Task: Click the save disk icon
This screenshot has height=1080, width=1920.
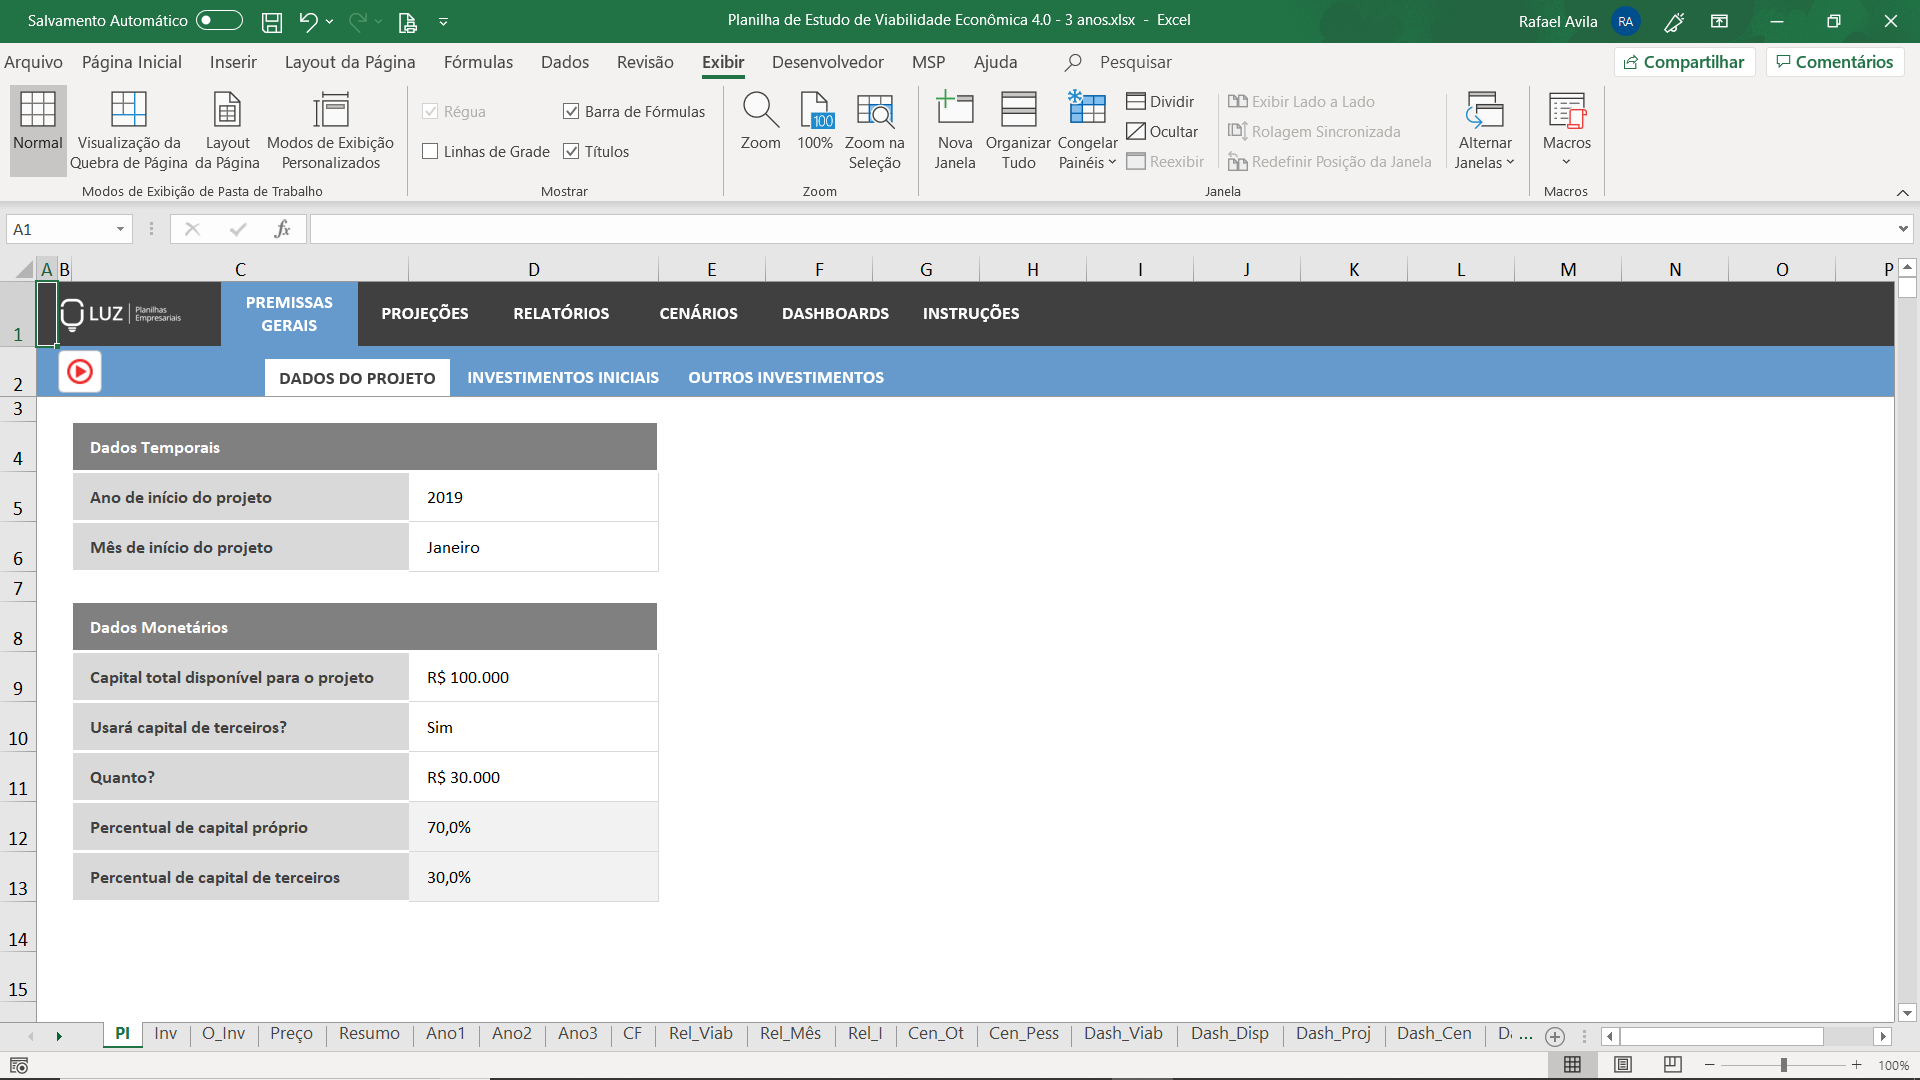Action: [271, 21]
